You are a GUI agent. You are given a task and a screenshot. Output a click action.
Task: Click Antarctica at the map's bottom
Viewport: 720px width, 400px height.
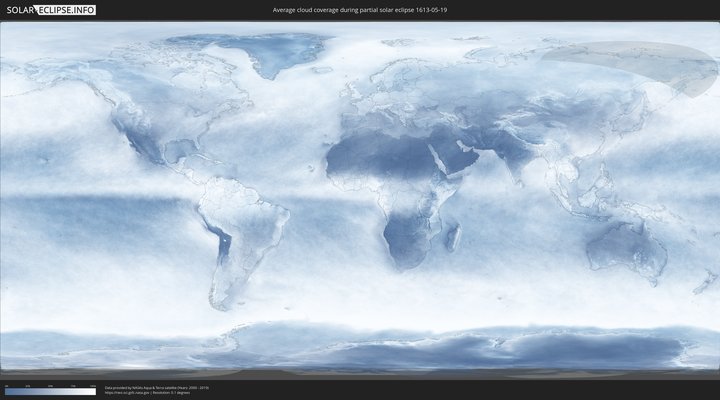pyautogui.click(x=400, y=345)
